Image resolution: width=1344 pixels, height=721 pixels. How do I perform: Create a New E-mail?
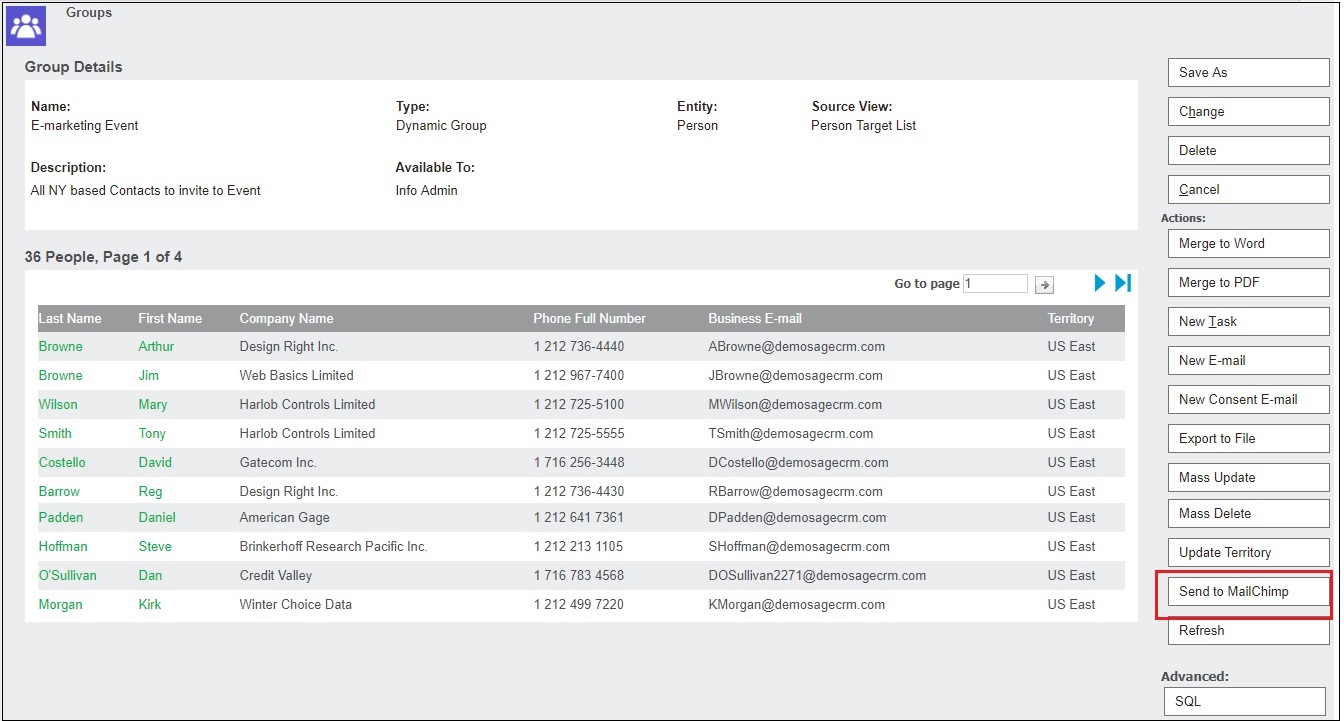click(1248, 360)
